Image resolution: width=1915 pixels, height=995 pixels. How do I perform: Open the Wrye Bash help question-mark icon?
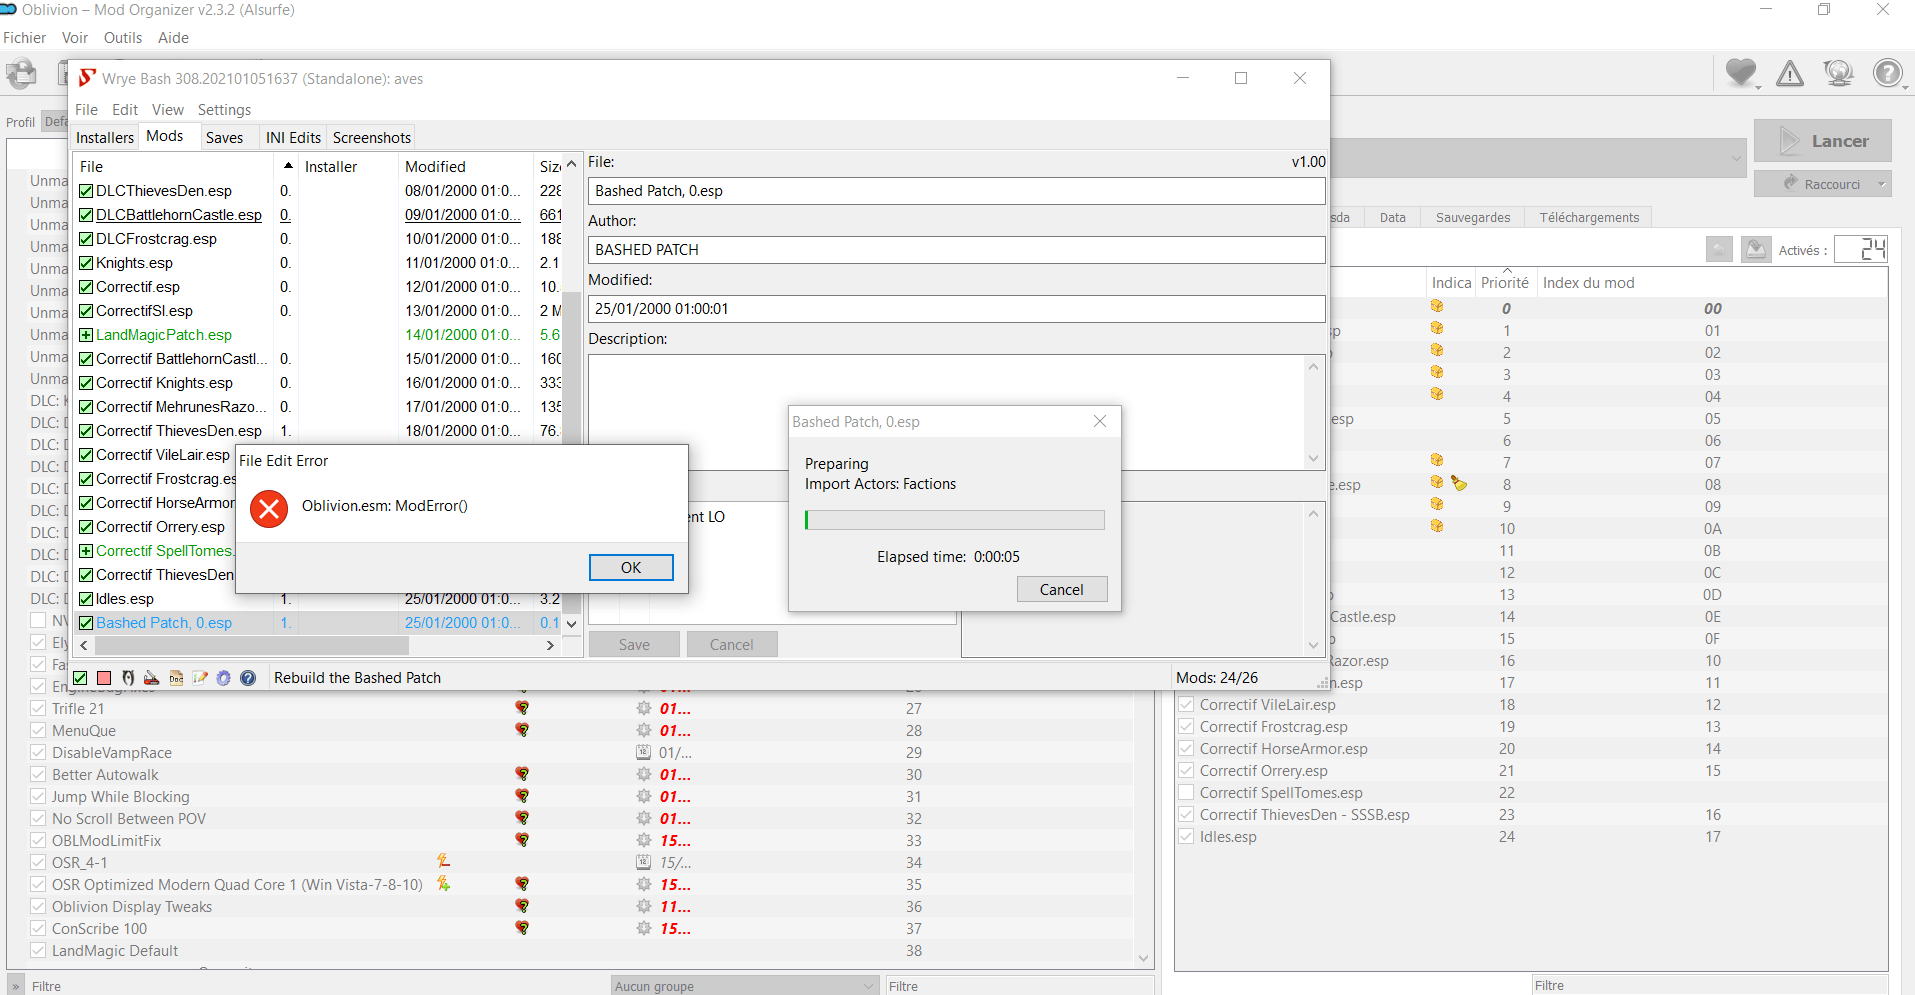tap(248, 678)
